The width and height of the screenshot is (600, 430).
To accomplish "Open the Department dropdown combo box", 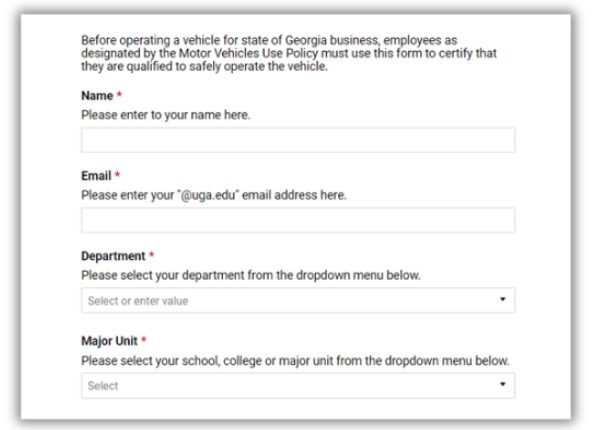I will coord(298,300).
